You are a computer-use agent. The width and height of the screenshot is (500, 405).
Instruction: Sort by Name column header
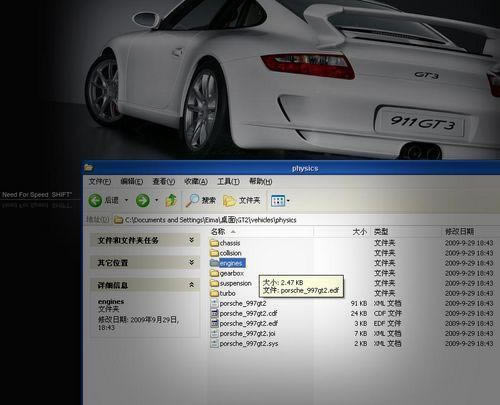(x=261, y=231)
